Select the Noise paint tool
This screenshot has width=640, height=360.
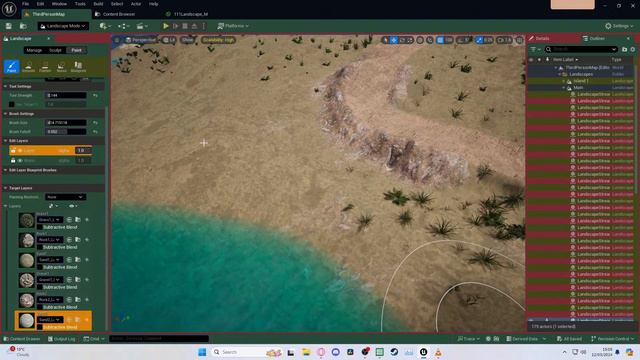[x=61, y=67]
